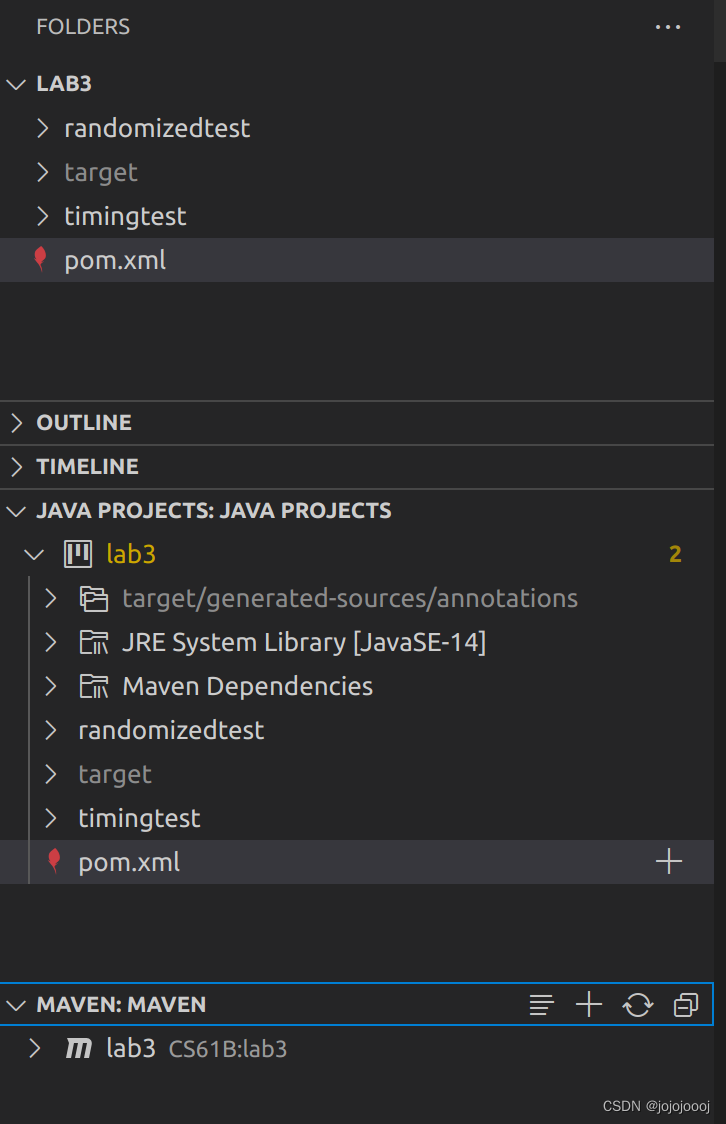Collapse the LAB3 folder tree
This screenshot has height=1124, width=726.
point(15,84)
